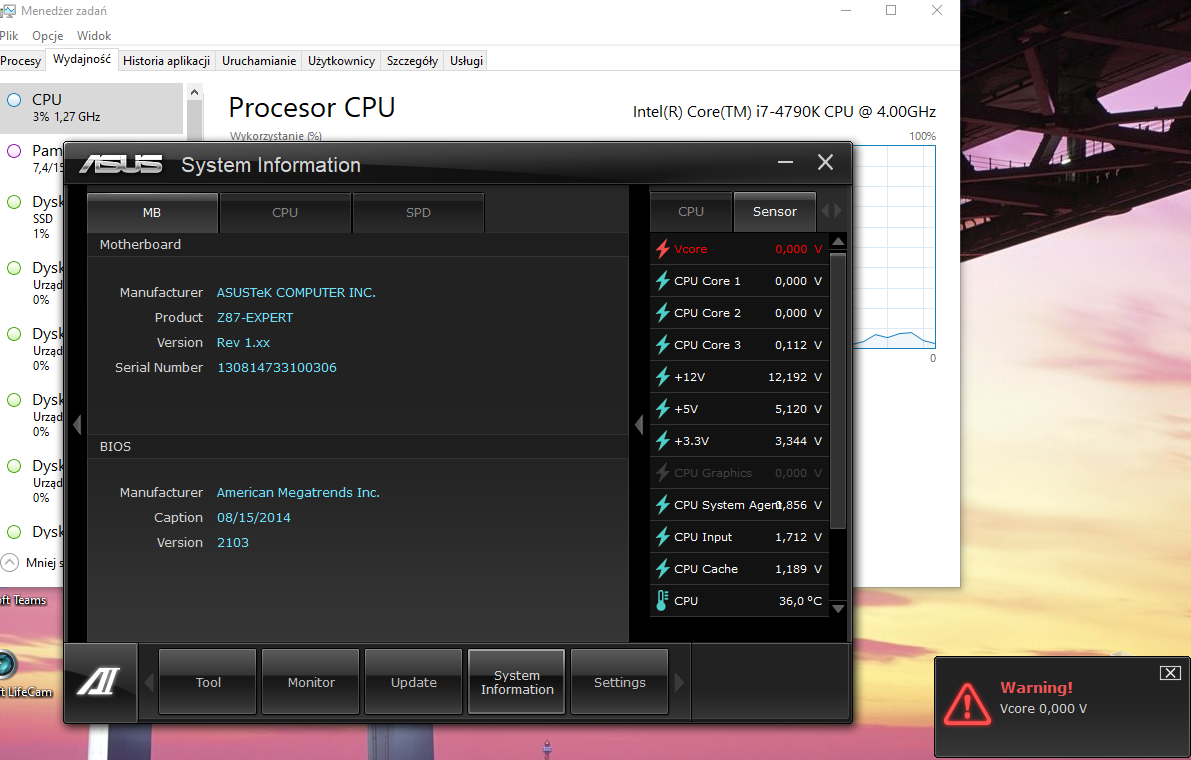Click the CPU Cache voltage bolt icon
The height and width of the screenshot is (760, 1191).
pos(662,568)
